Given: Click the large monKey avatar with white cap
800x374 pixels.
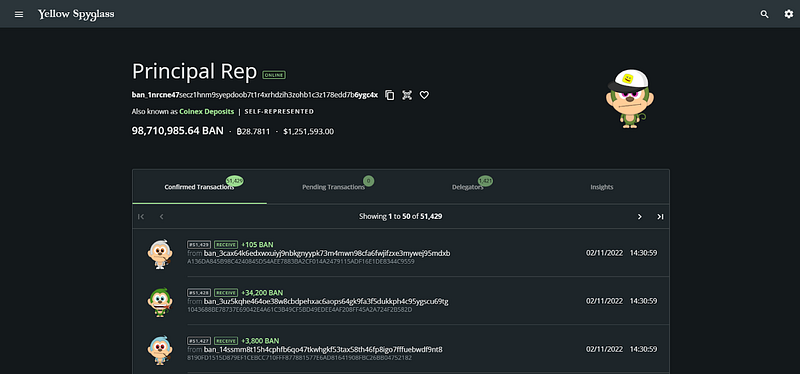Looking at the screenshot, I should [630, 98].
